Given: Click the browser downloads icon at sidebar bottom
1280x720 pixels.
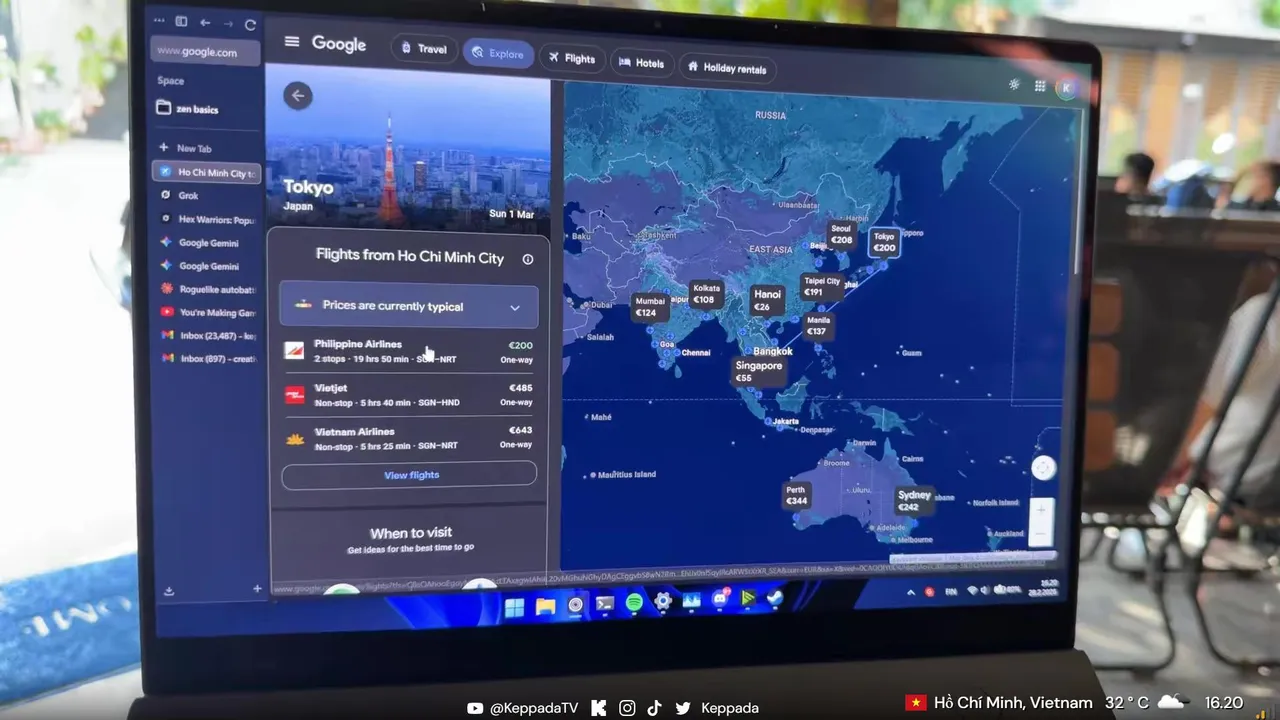Looking at the screenshot, I should click(169, 591).
